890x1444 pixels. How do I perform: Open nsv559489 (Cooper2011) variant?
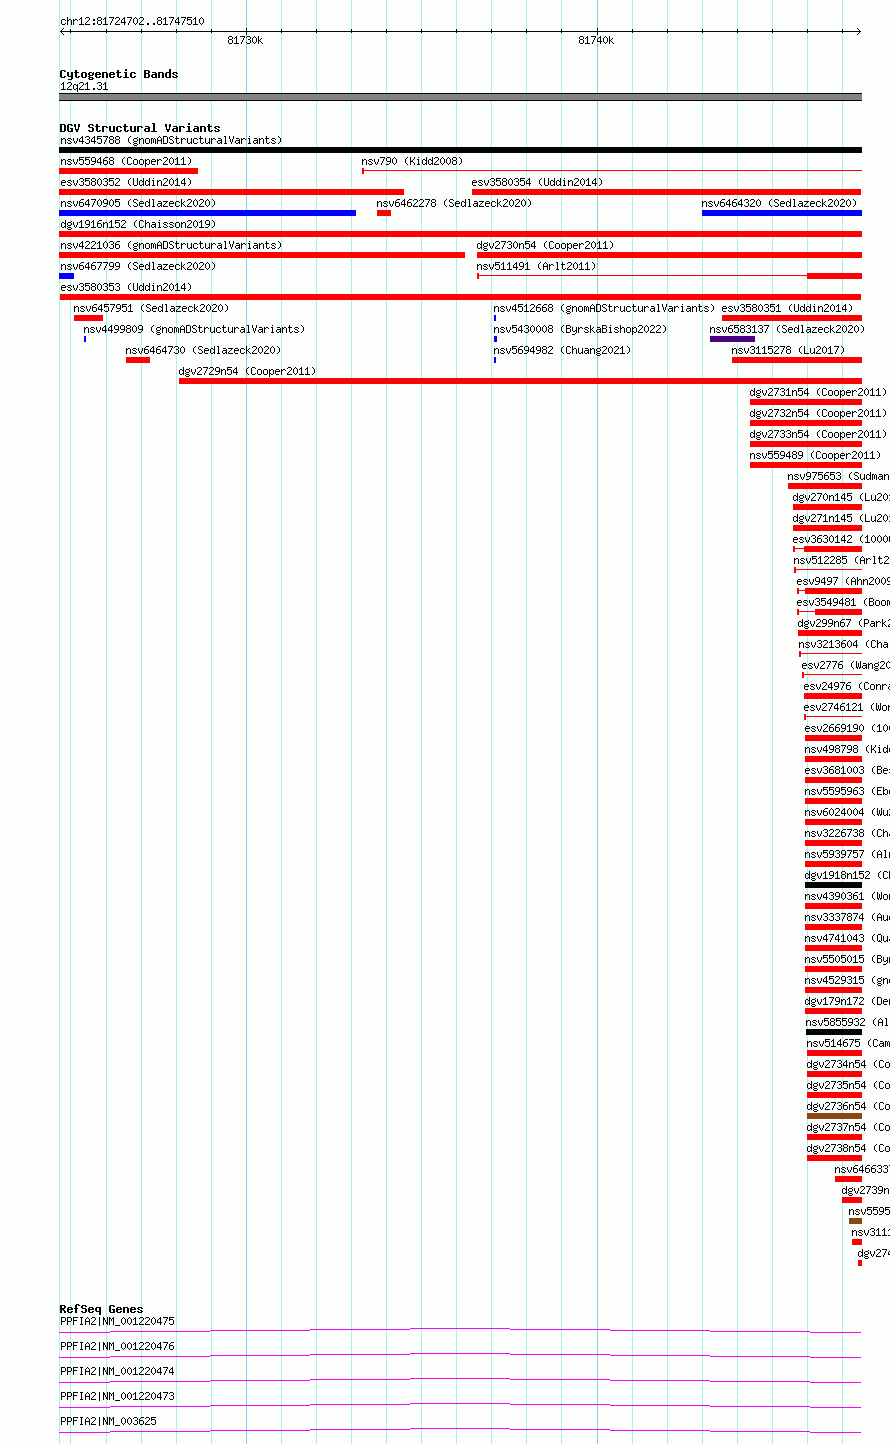click(x=815, y=455)
